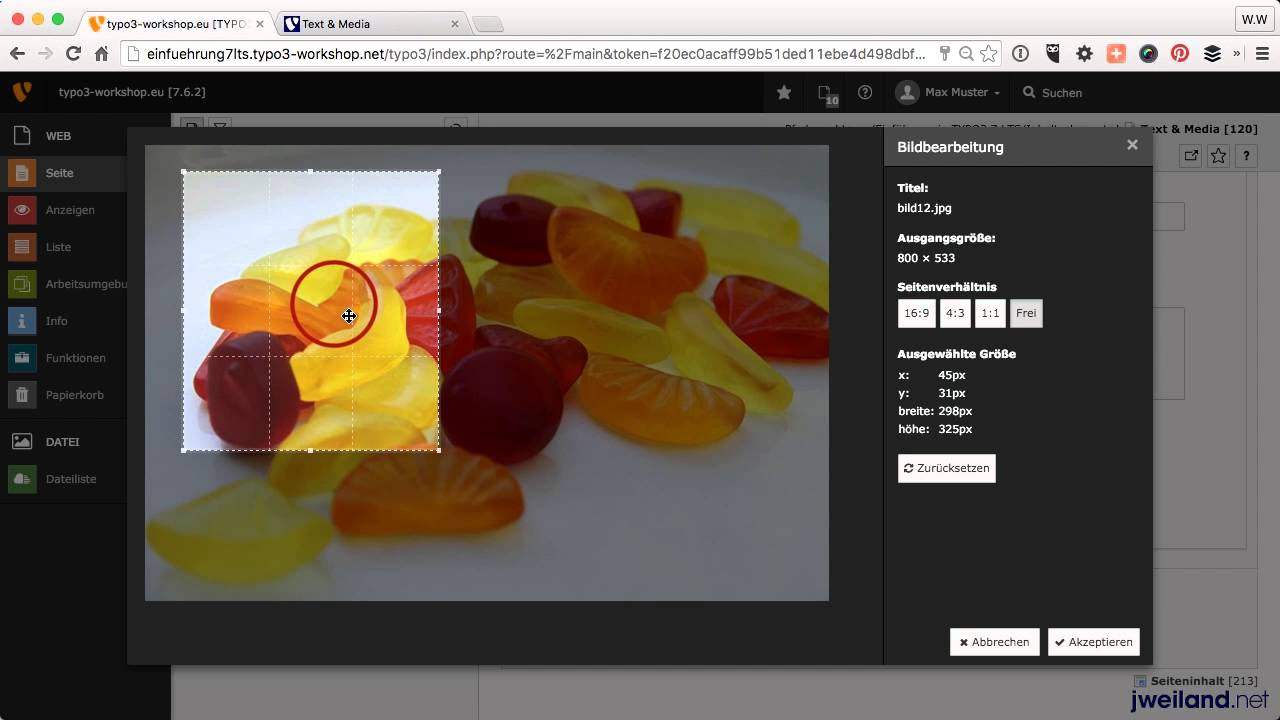Close the Bildbearbeitung dialog

[x=1132, y=145]
